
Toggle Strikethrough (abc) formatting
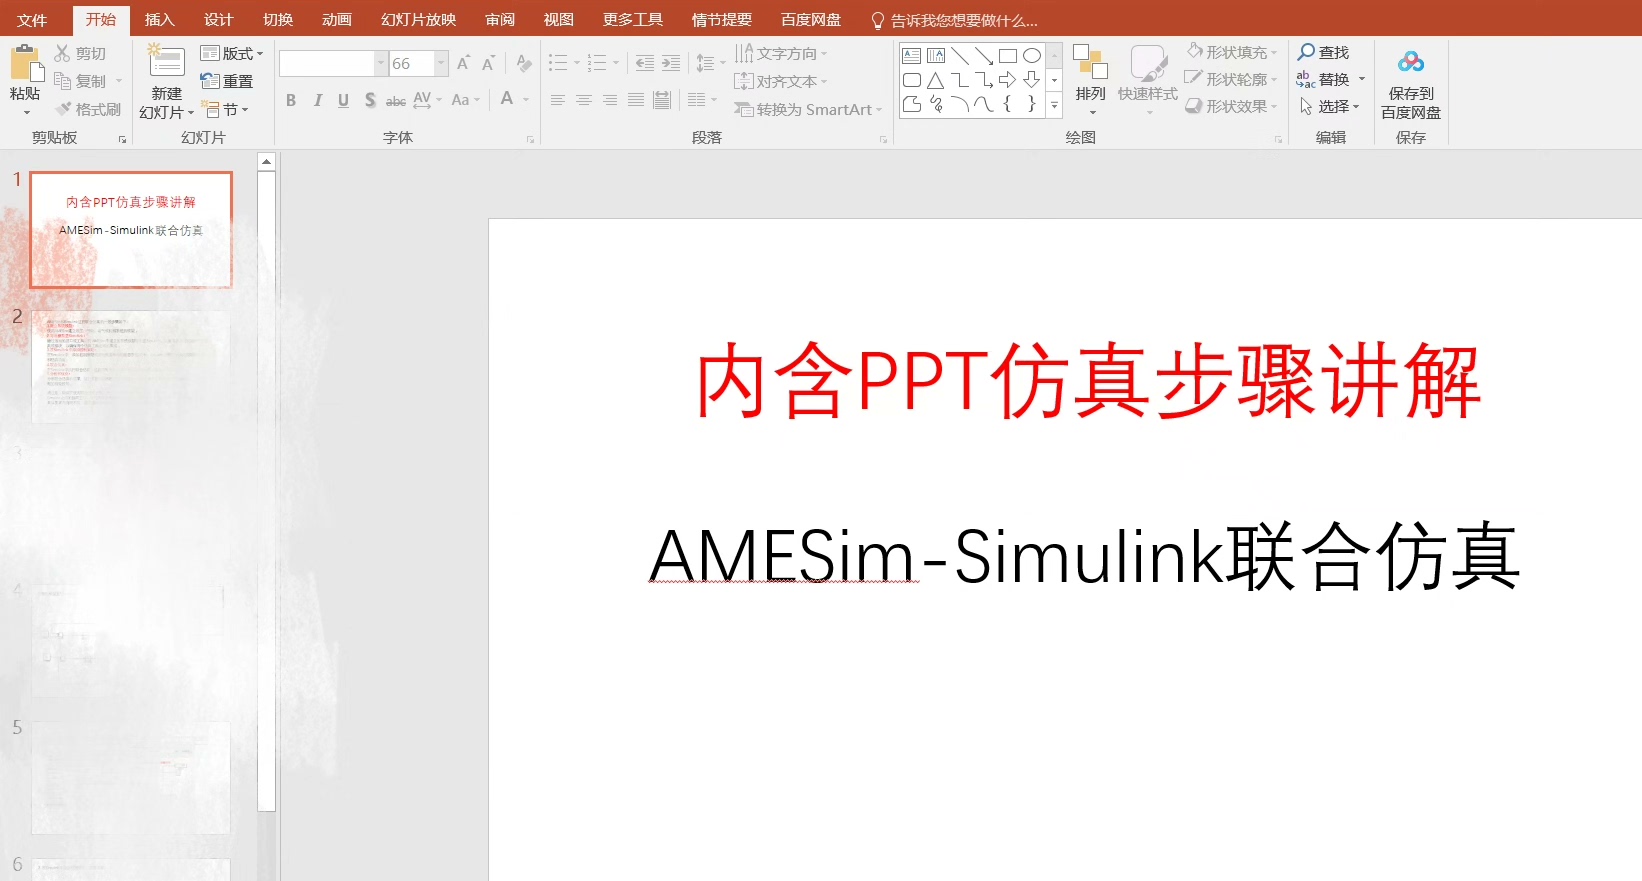pyautogui.click(x=396, y=100)
